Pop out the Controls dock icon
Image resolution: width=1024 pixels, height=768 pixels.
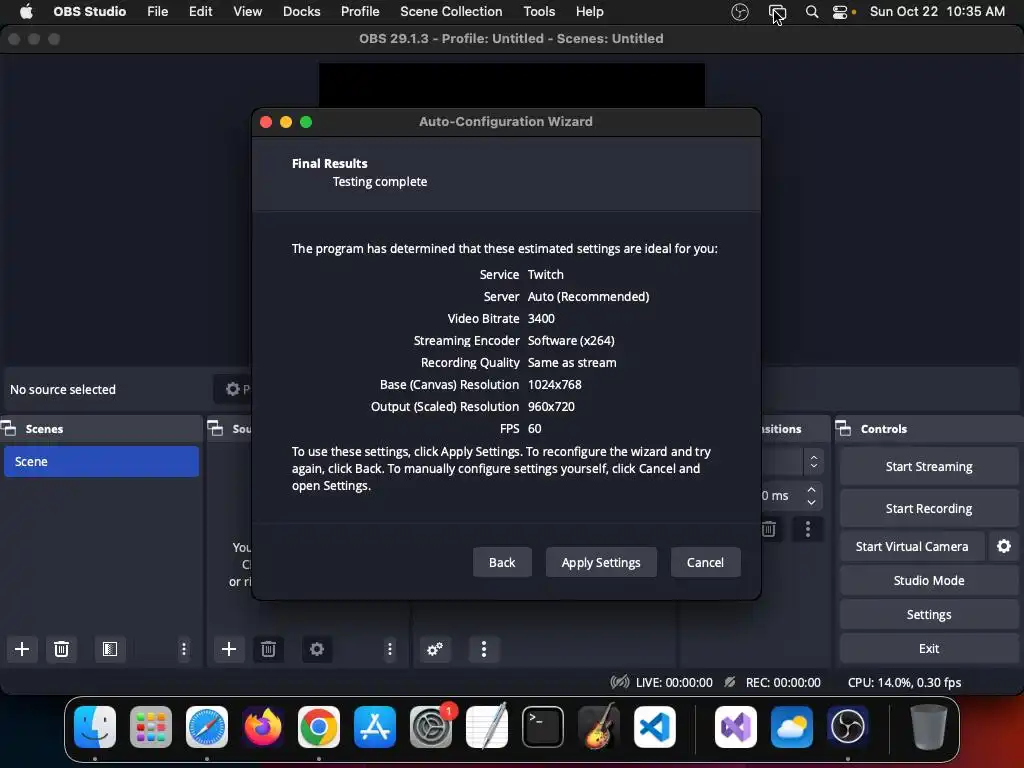coord(843,428)
